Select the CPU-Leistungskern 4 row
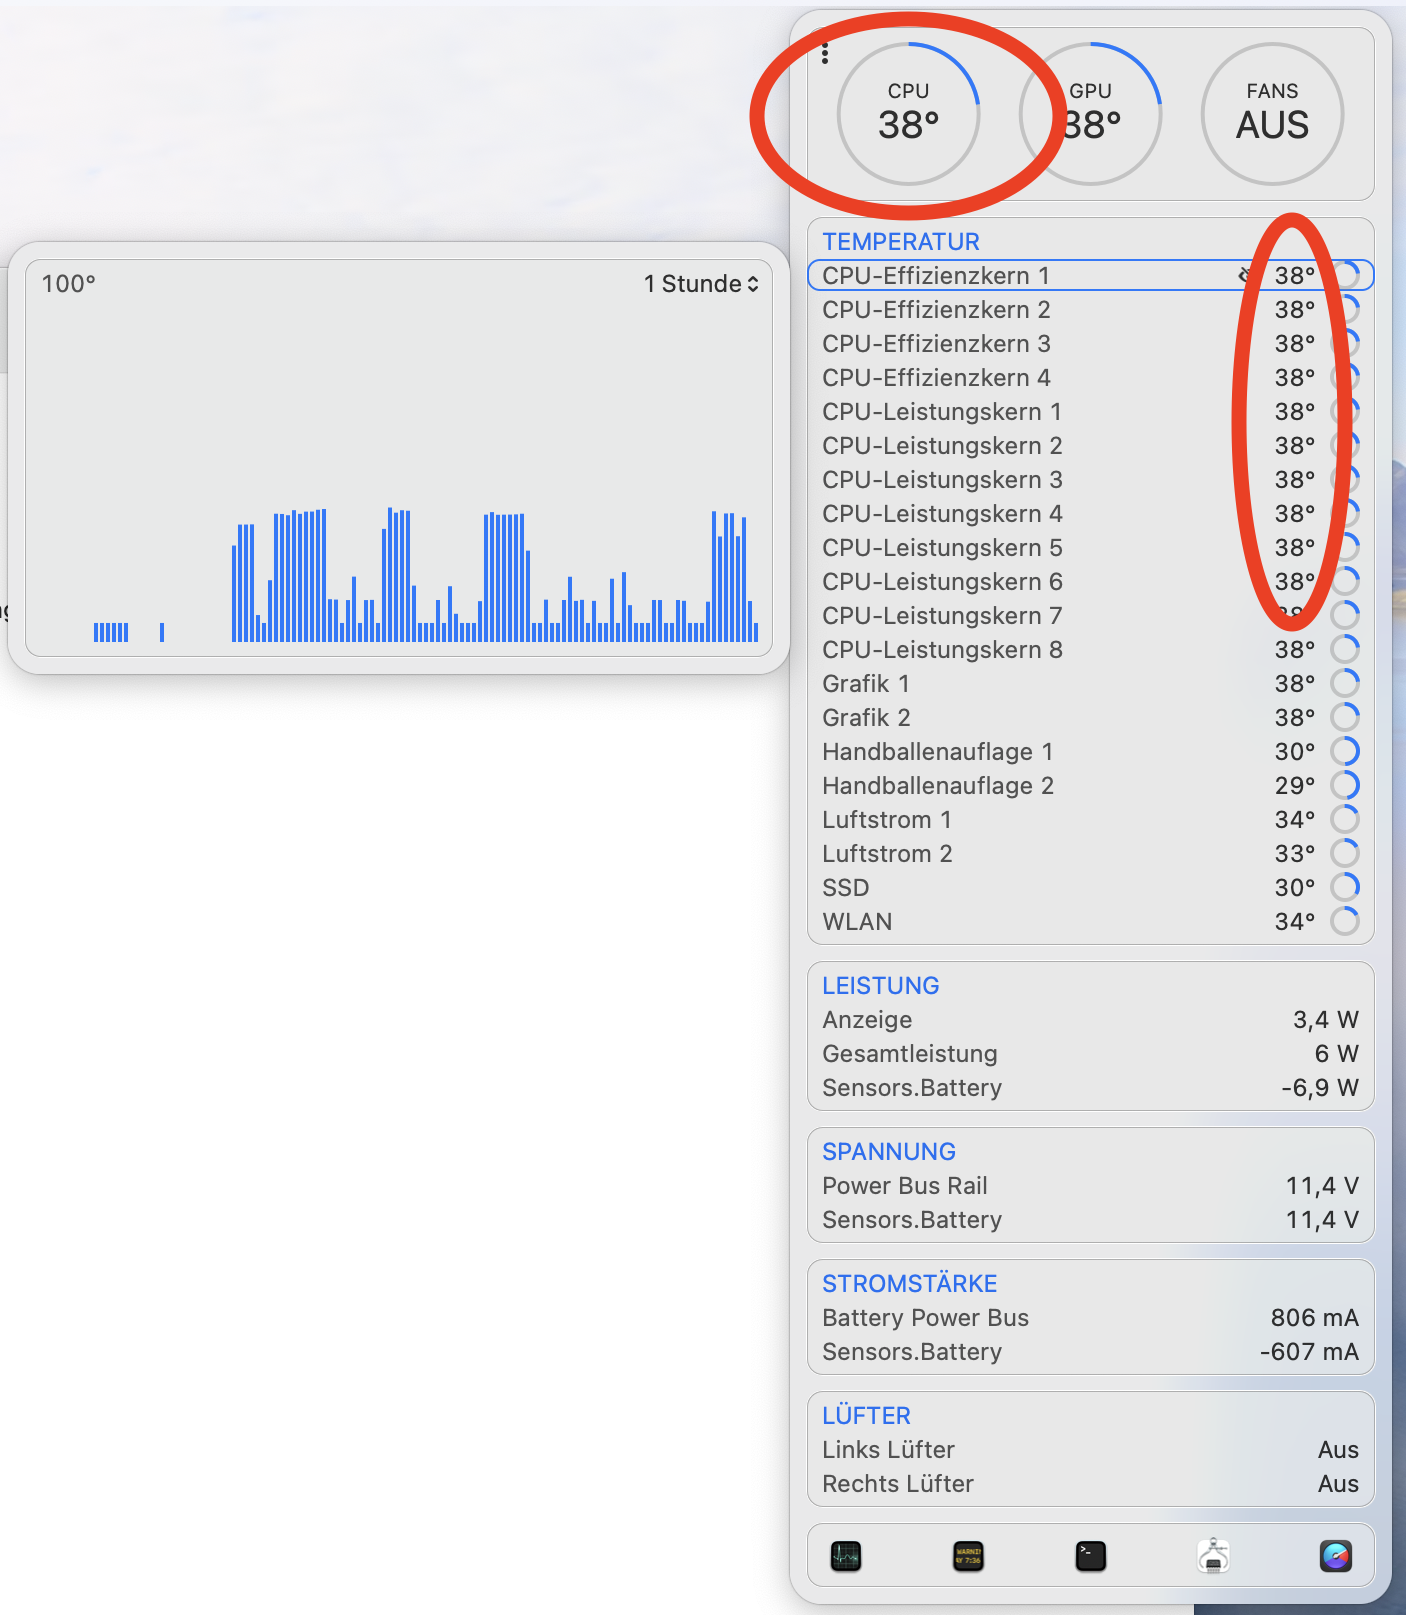 pyautogui.click(x=1090, y=513)
